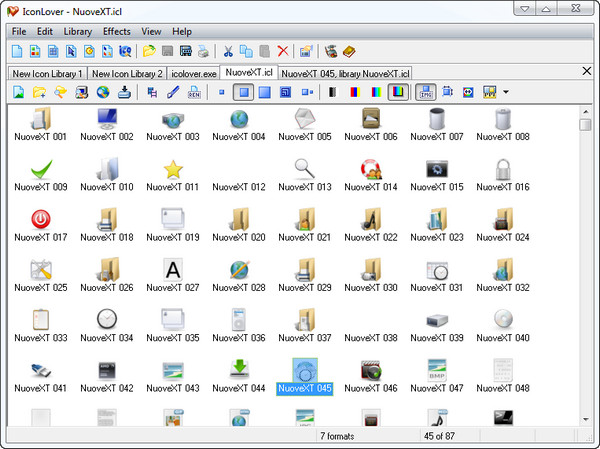Click the red X Delete icon
600x449 pixels.
tap(283, 51)
